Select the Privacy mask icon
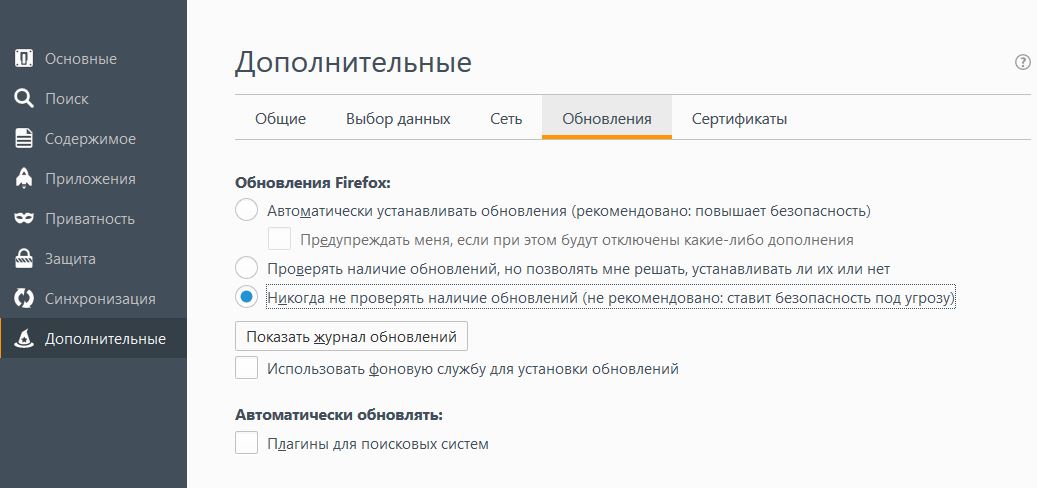Image resolution: width=1037 pixels, height=488 pixels. point(24,218)
